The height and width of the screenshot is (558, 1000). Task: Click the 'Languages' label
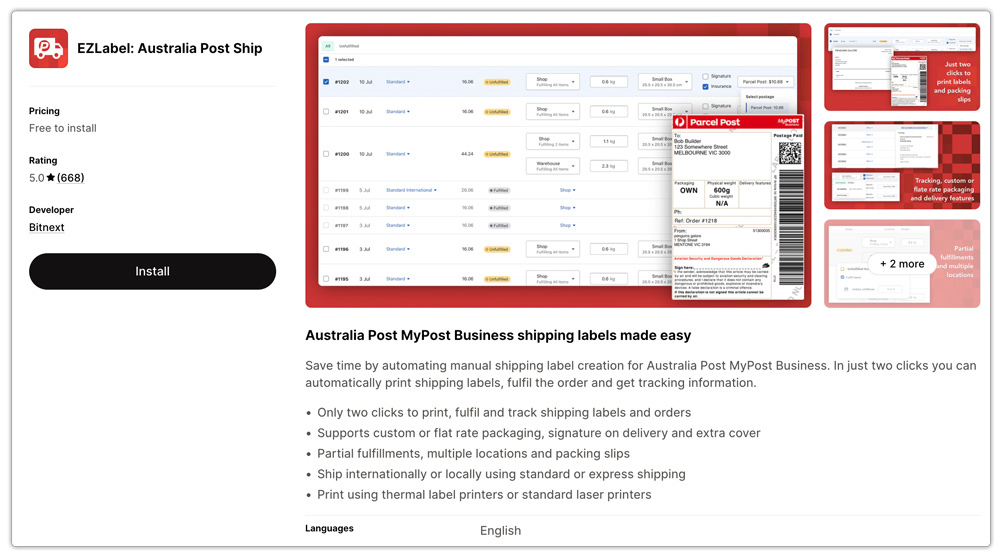point(329,528)
